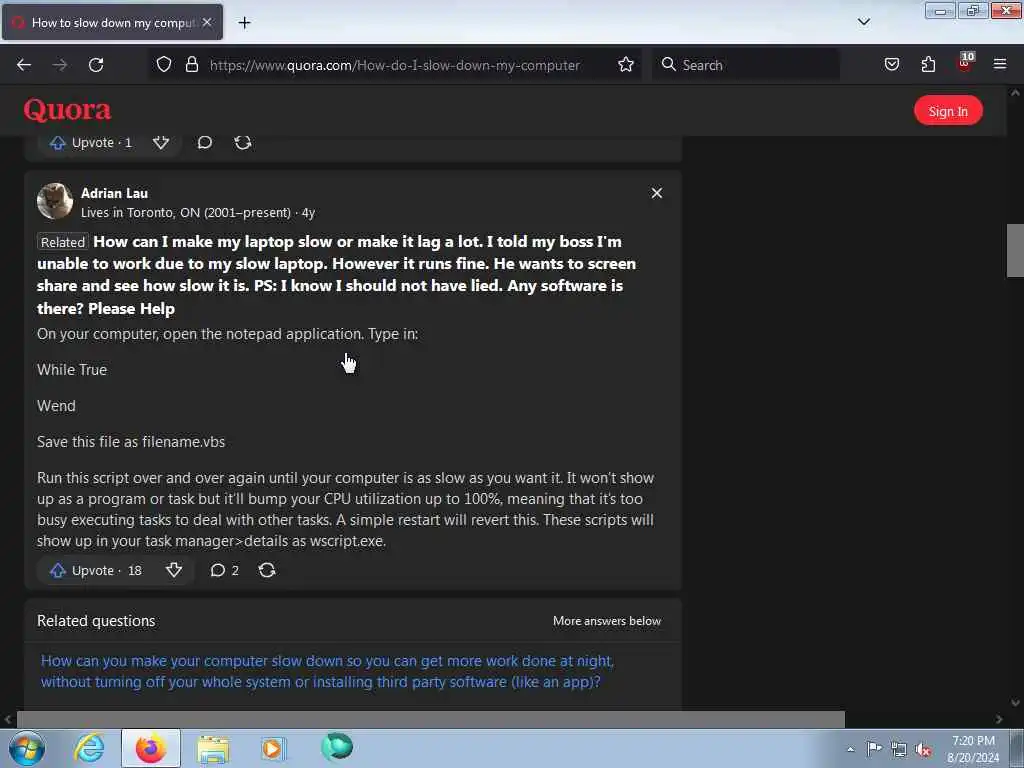Click the vertical page scrollbar thumb
This screenshot has height=768, width=1024.
[x=1015, y=250]
